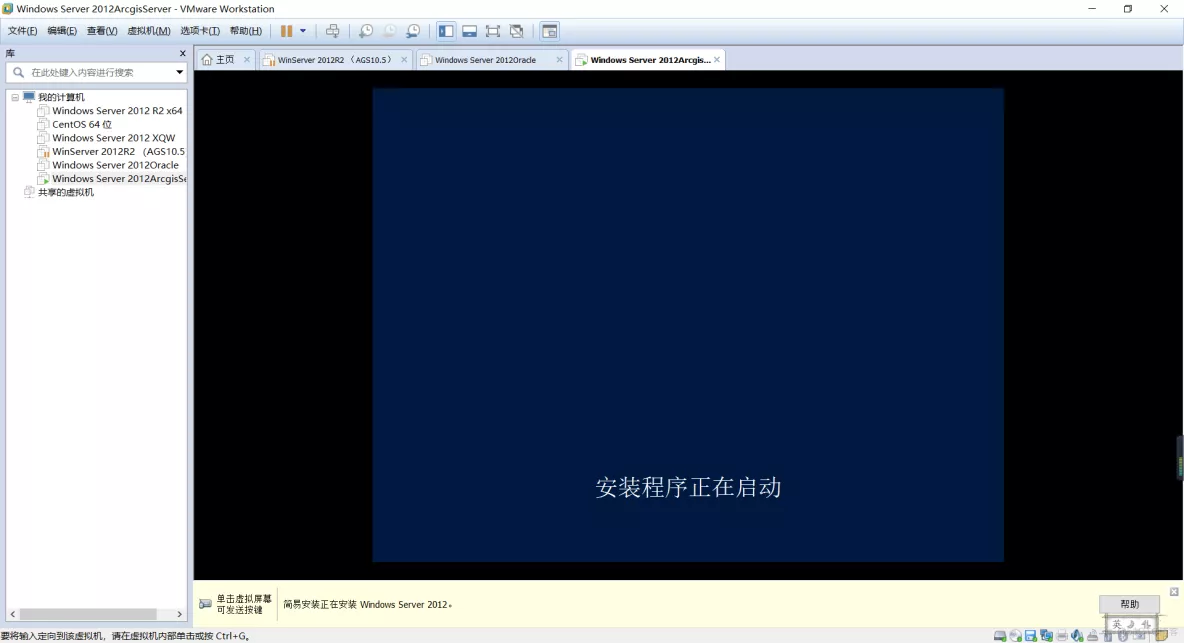Click the sound card device icon

[1077, 634]
